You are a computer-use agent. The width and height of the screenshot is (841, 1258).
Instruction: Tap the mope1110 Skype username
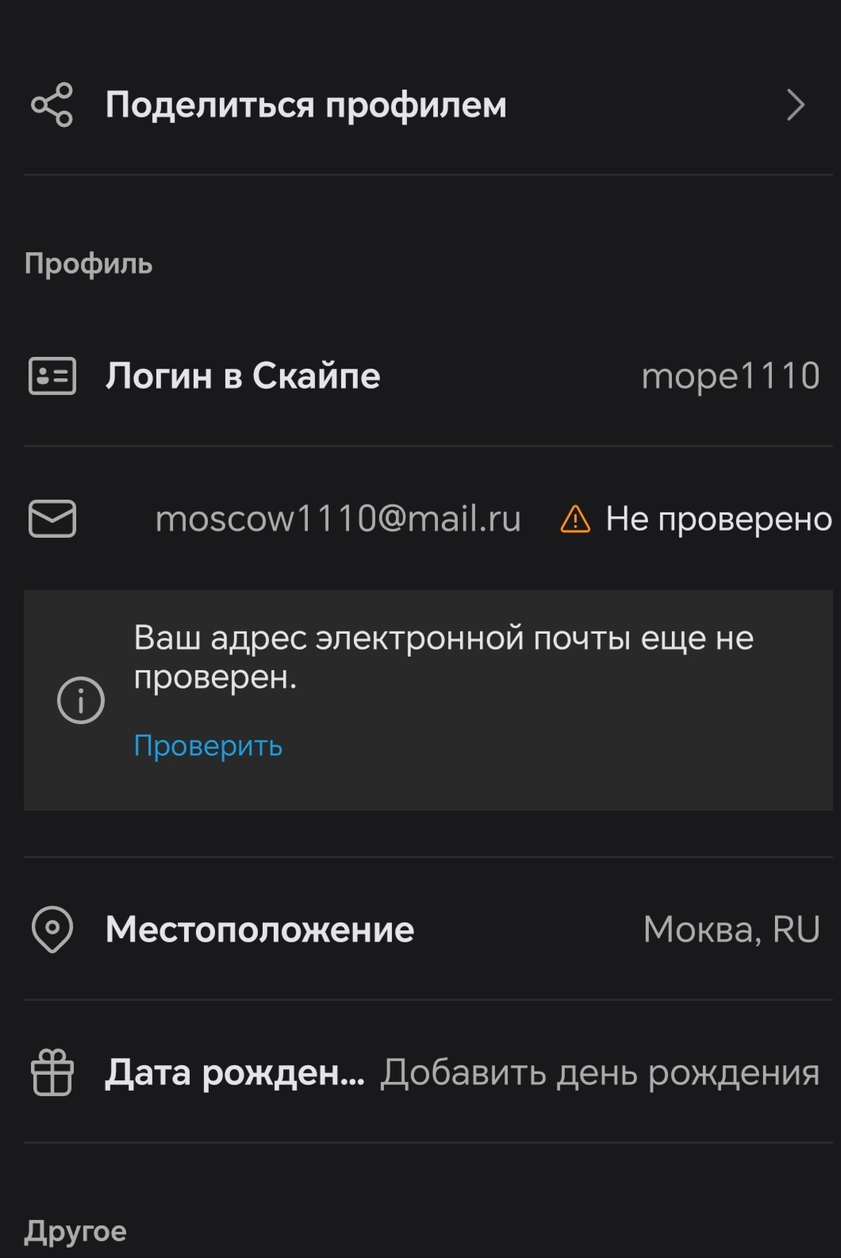[x=730, y=376]
